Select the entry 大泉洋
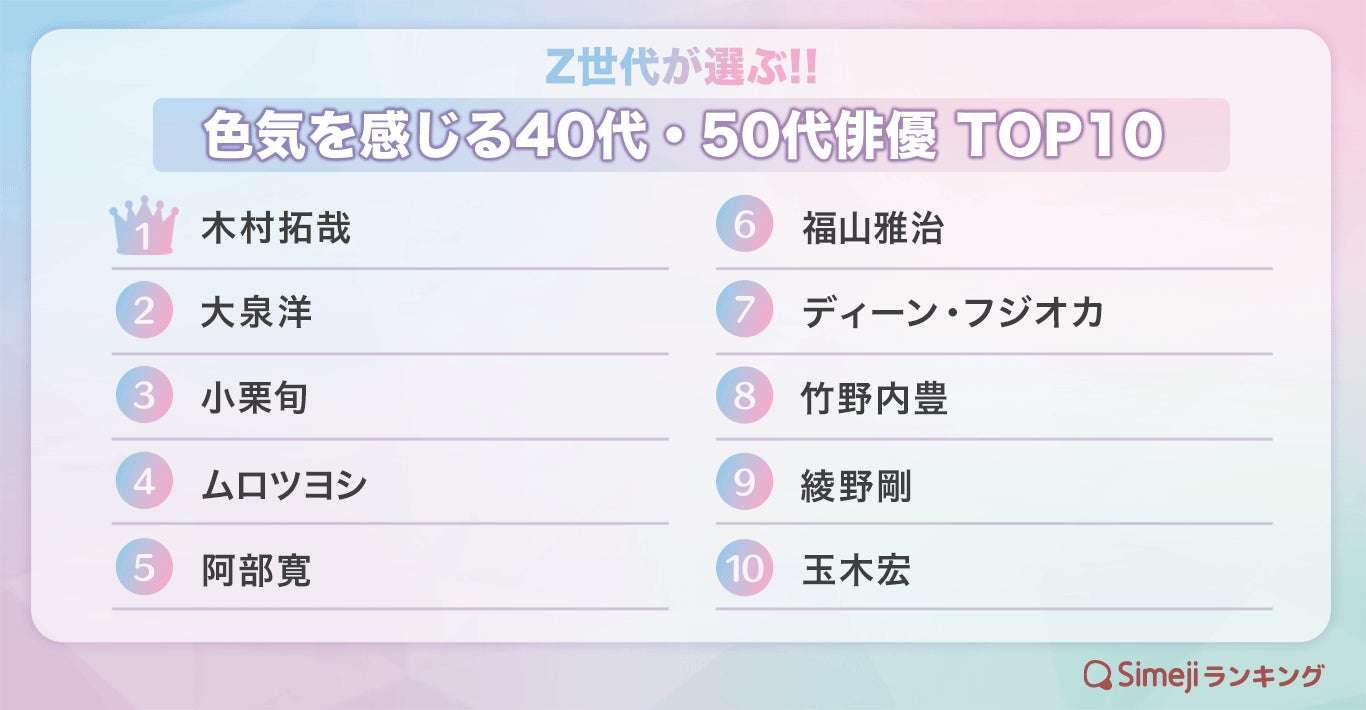1366x710 pixels. [x=257, y=313]
